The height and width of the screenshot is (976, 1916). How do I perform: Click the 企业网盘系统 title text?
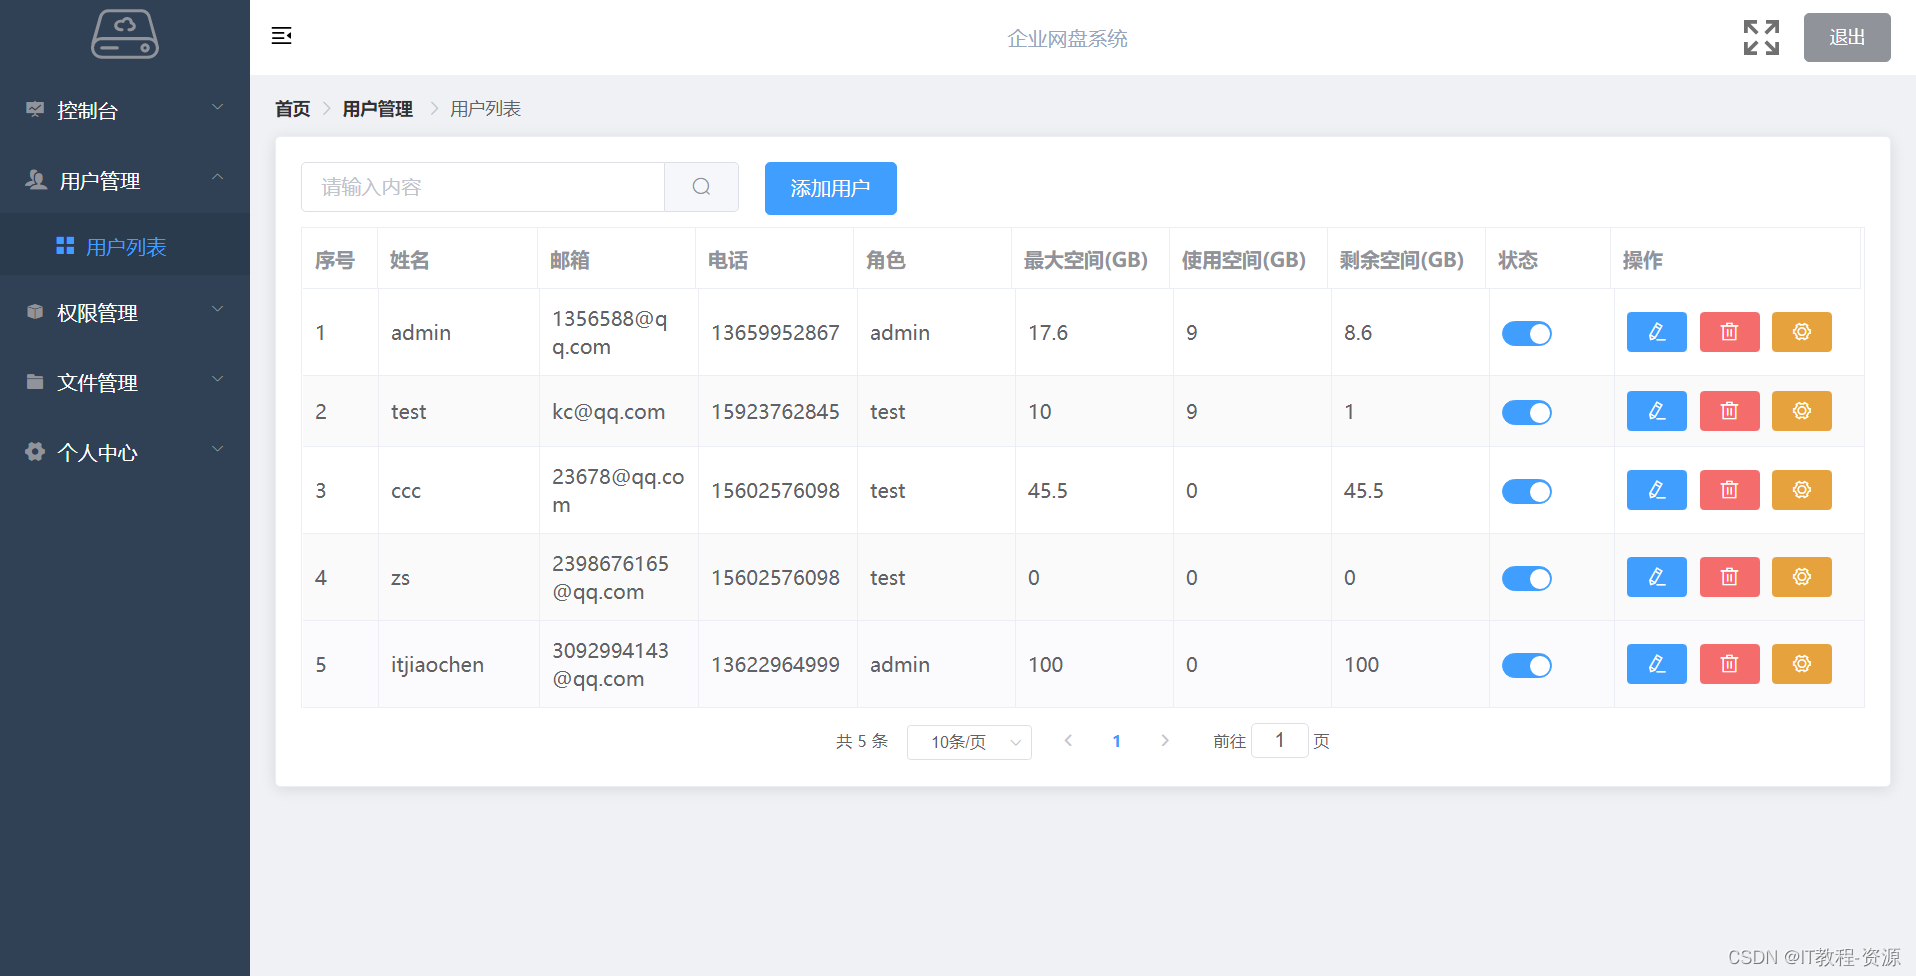[1067, 38]
